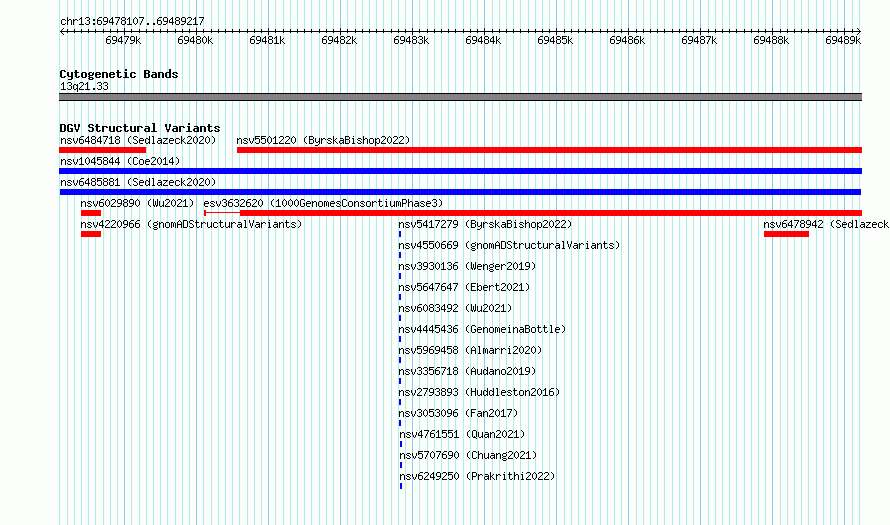This screenshot has width=890, height=525.
Task: Open nsv5417279 (ByrskaBishop2022) label
Action: [485, 224]
